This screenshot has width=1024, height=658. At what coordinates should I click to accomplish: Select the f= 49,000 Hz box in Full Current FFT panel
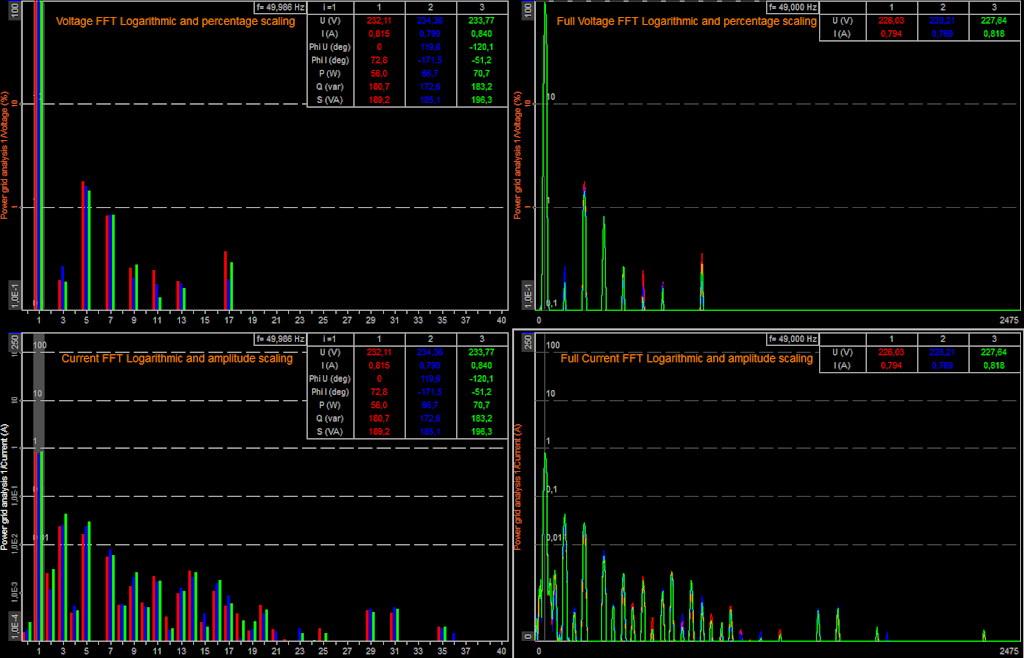[793, 339]
